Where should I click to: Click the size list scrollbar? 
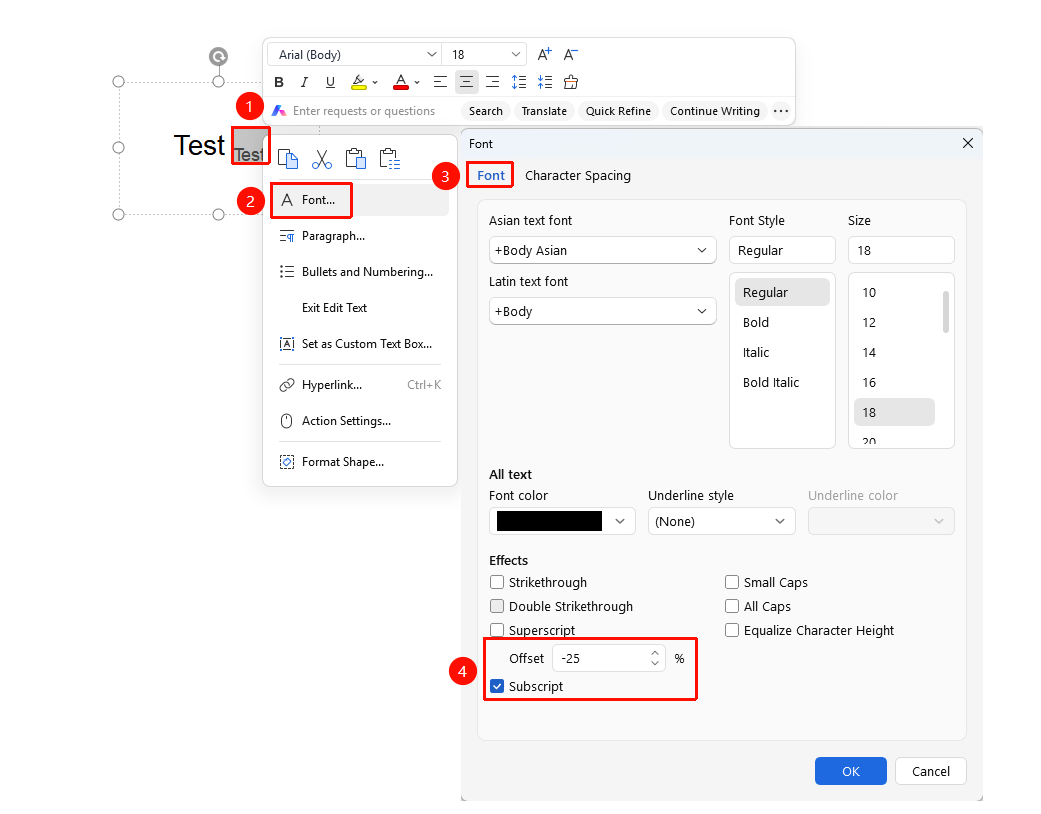click(945, 312)
